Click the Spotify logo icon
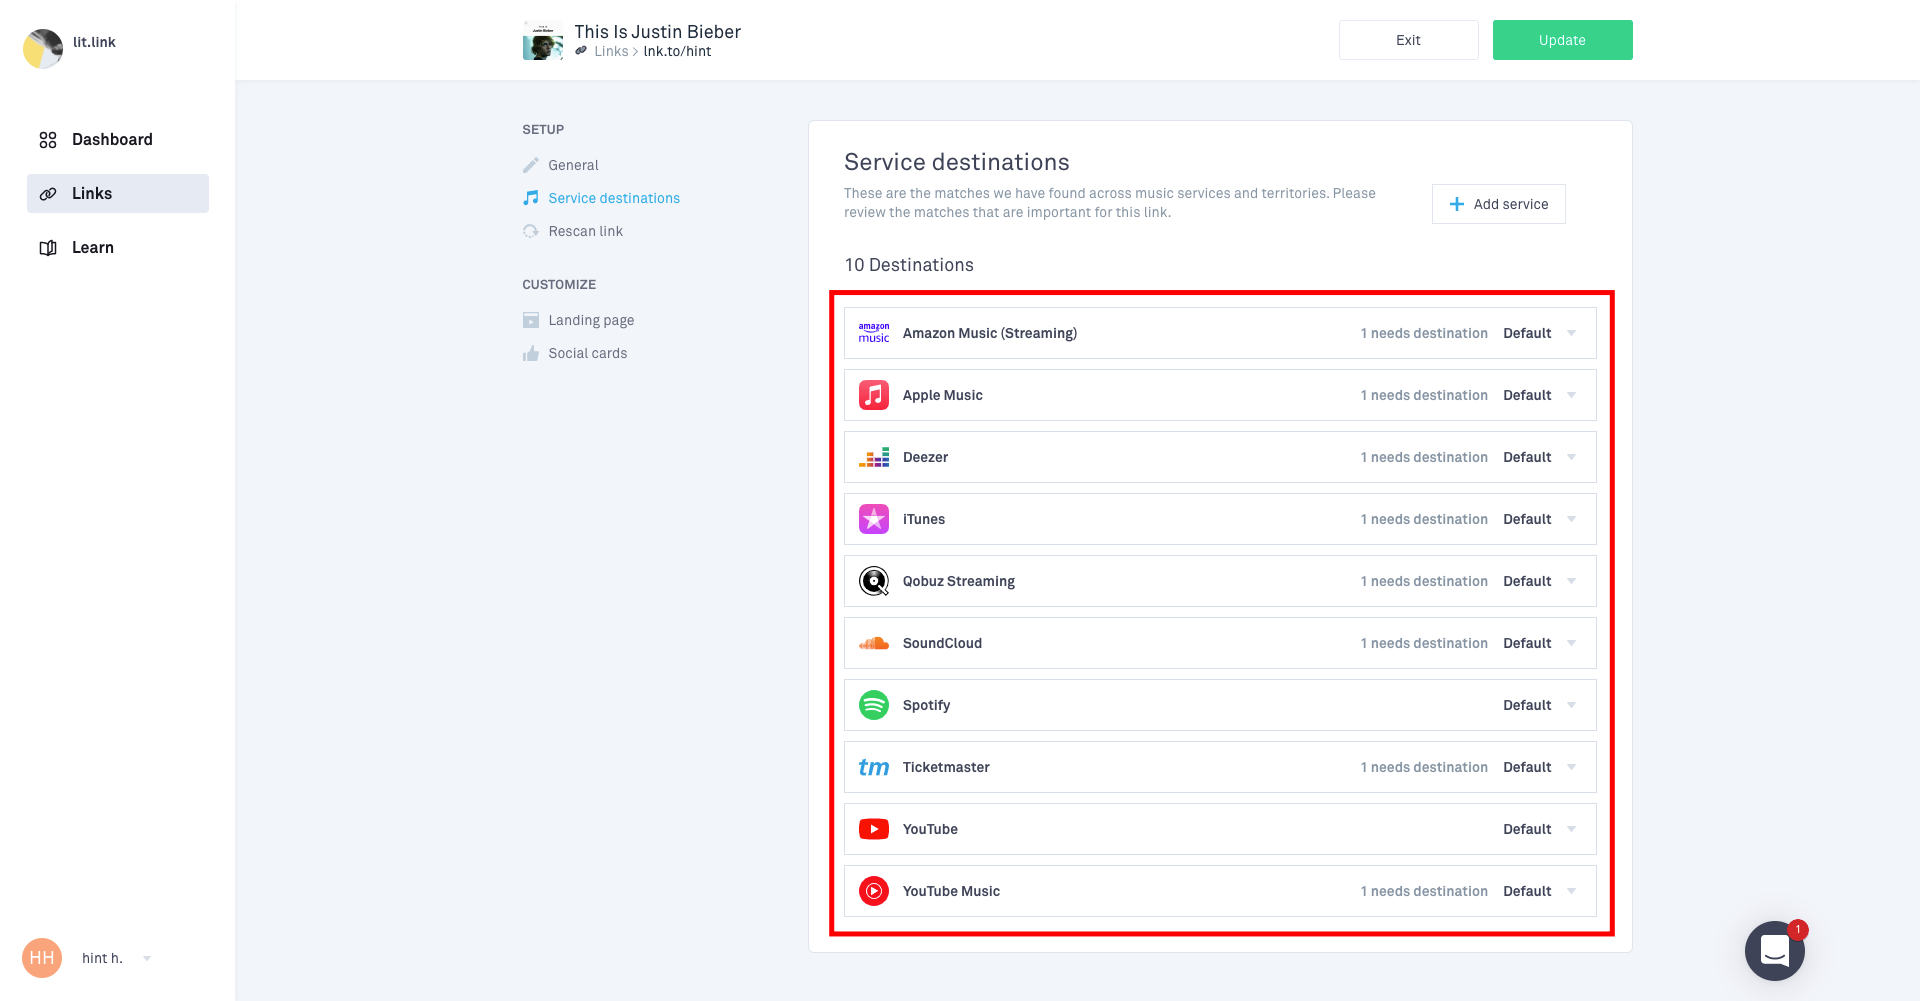This screenshot has width=1920, height=1001. 873,705
